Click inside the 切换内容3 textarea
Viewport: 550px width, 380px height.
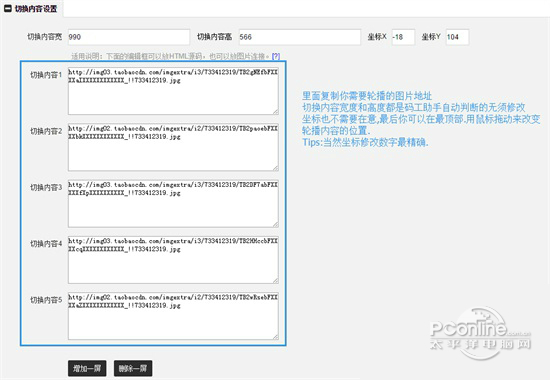[173, 204]
